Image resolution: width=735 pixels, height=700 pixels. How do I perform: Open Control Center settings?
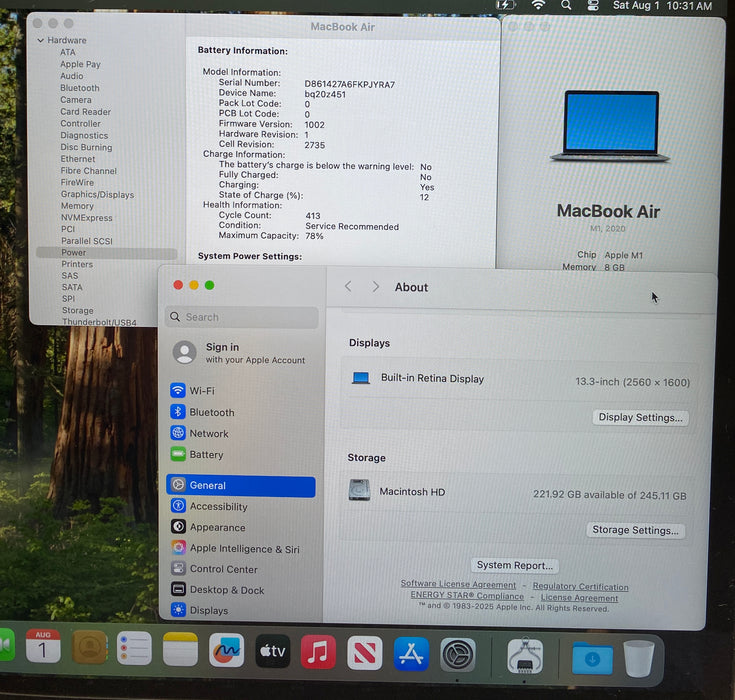(214, 568)
